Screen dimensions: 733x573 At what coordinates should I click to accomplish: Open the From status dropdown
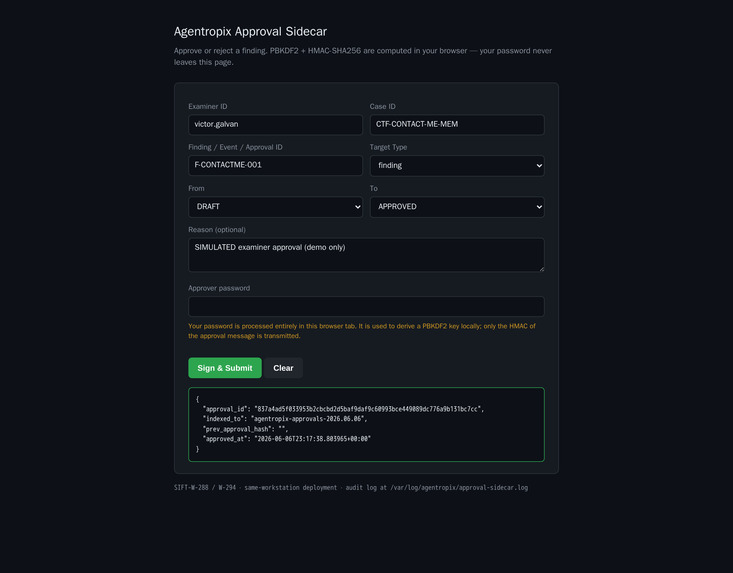click(275, 207)
